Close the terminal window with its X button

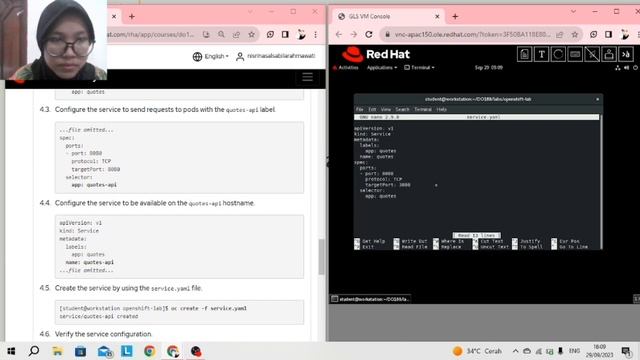[598, 99]
